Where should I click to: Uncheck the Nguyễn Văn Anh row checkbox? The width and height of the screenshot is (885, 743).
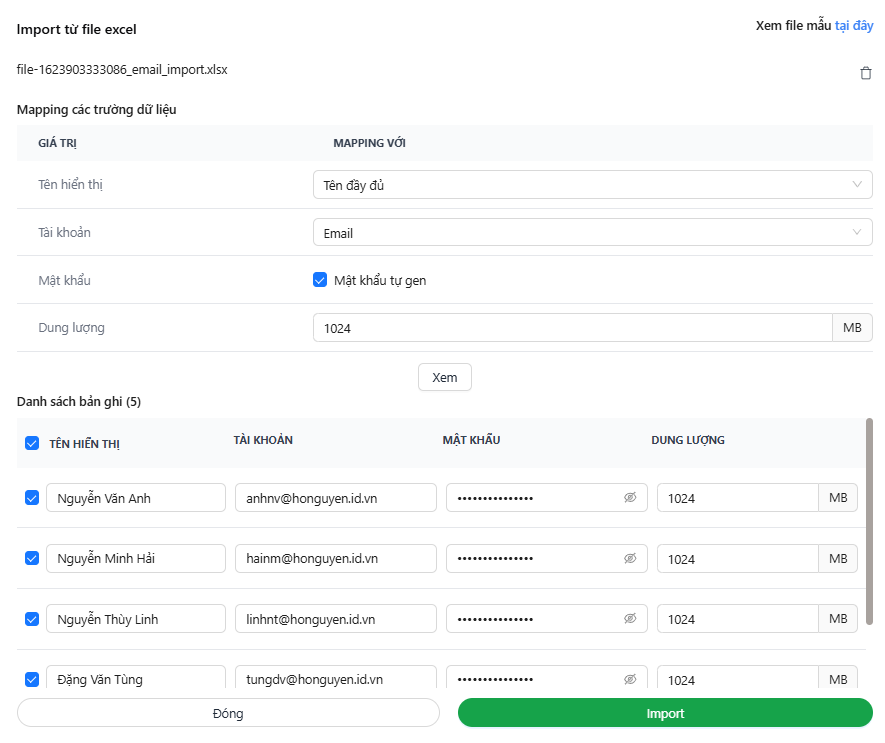point(32,497)
